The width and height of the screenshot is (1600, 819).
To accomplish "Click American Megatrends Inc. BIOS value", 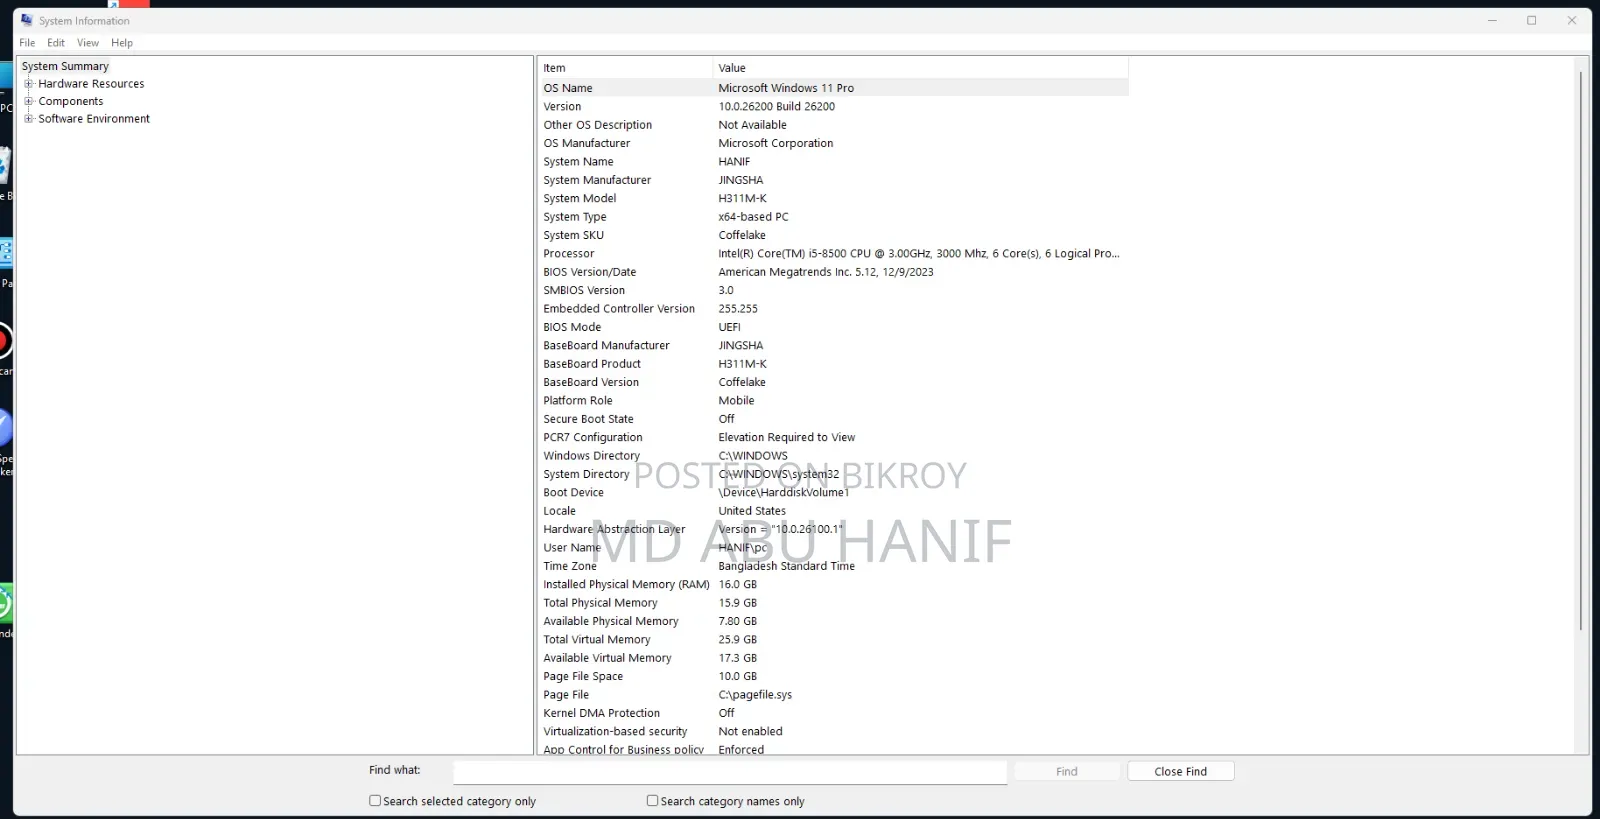I will [826, 272].
